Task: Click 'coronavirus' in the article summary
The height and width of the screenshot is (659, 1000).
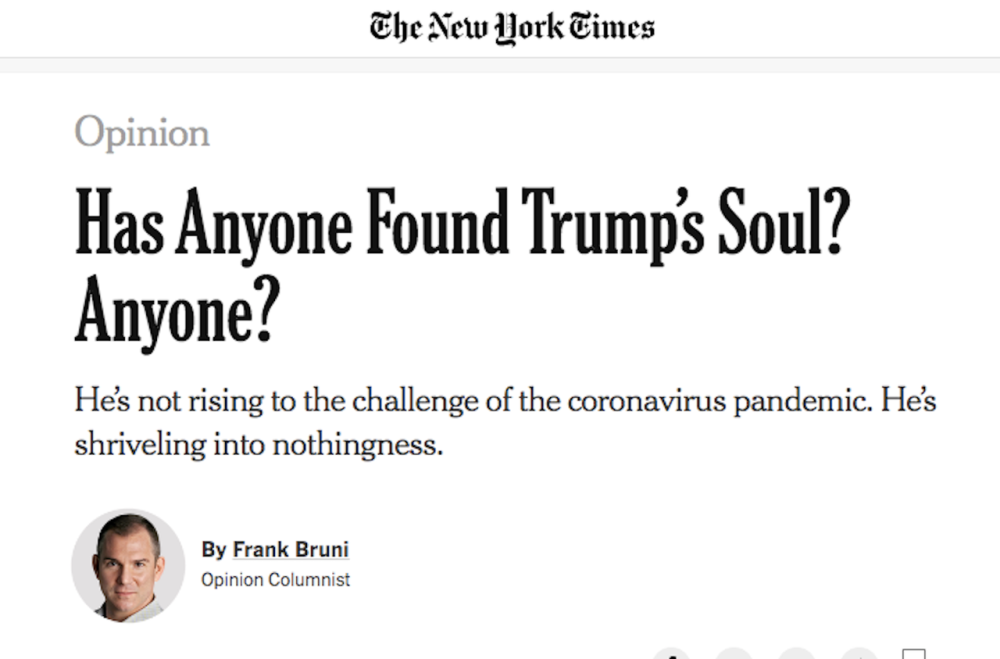Action: click(646, 401)
